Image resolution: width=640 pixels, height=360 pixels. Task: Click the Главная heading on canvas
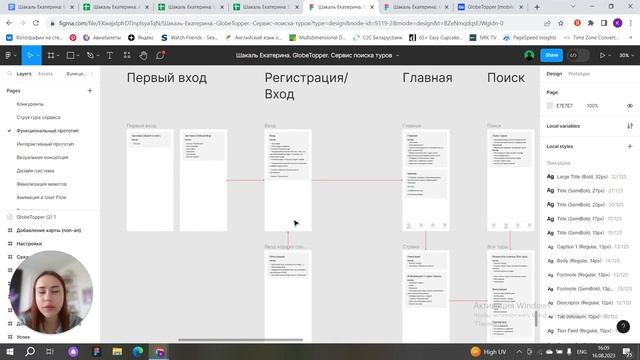[427, 78]
